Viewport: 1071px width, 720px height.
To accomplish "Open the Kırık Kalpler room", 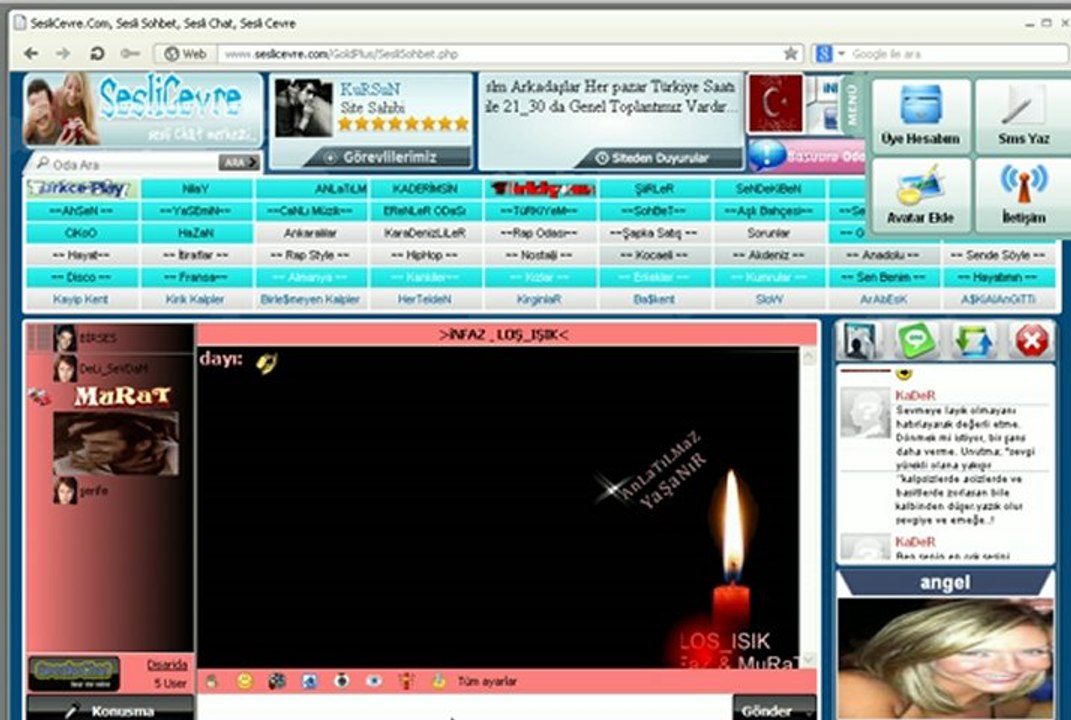I will (x=195, y=299).
